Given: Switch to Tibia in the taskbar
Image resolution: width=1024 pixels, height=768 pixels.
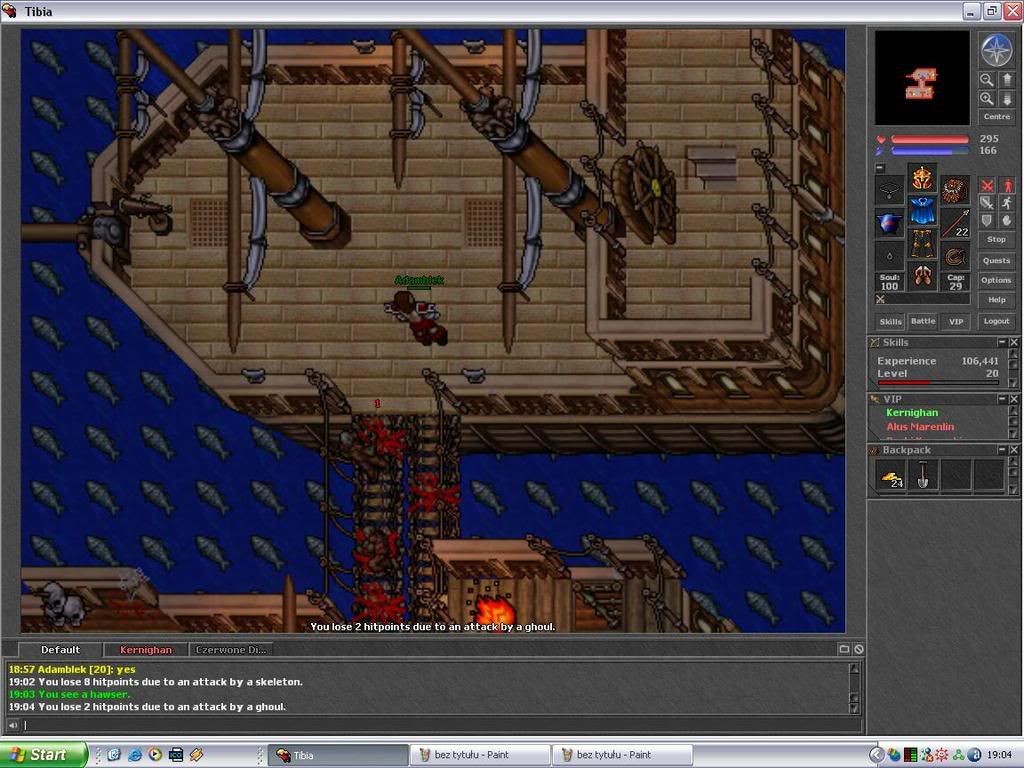Looking at the screenshot, I should pos(338,755).
